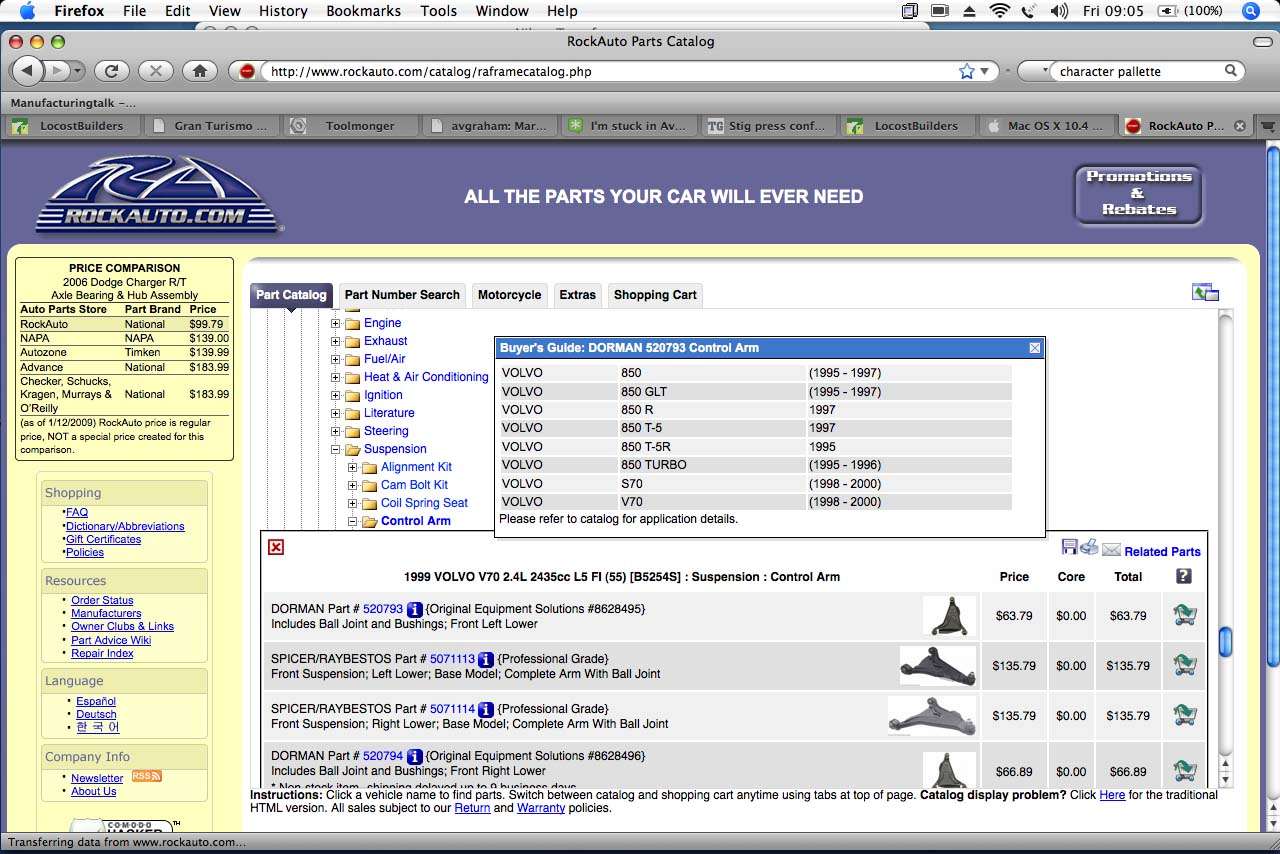Click the DORMAN control arm thumbnail image
Viewport: 1280px width, 854px height.
[949, 615]
